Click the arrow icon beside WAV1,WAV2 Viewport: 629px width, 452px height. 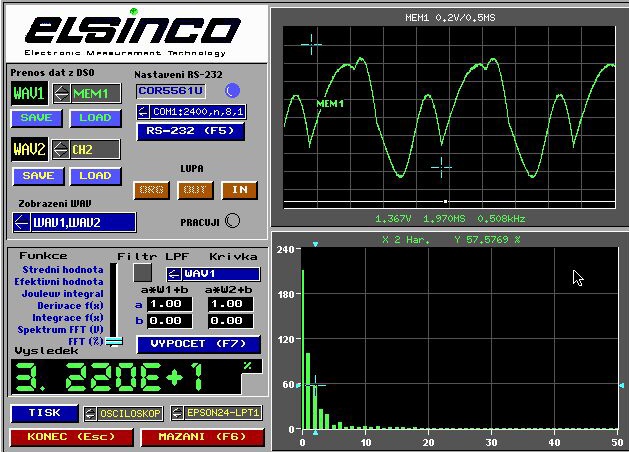tap(21, 223)
